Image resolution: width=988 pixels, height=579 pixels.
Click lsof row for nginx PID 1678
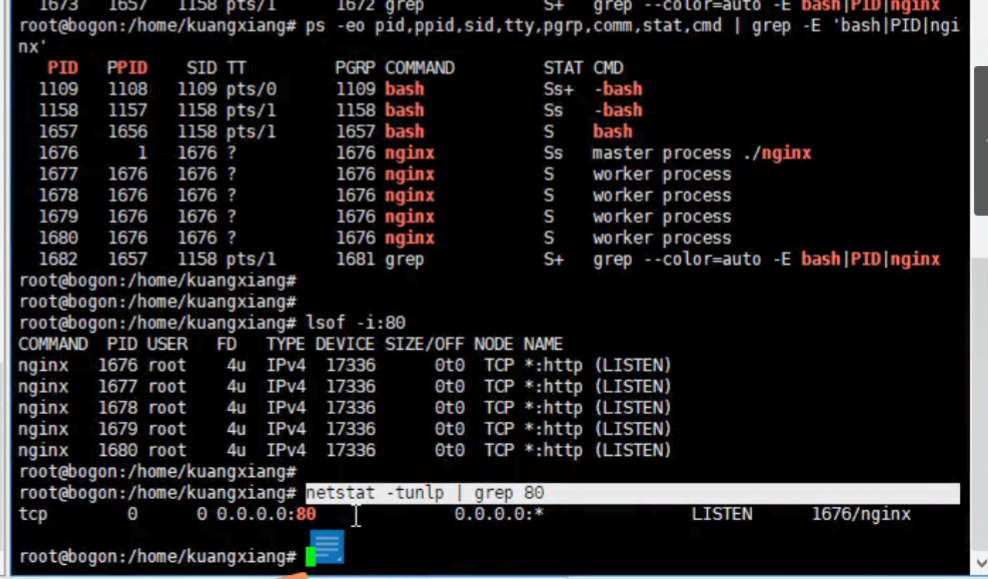click(345, 408)
